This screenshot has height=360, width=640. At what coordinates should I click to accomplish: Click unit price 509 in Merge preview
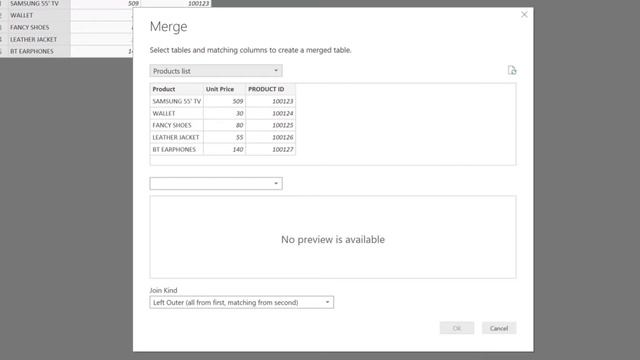(224, 101)
